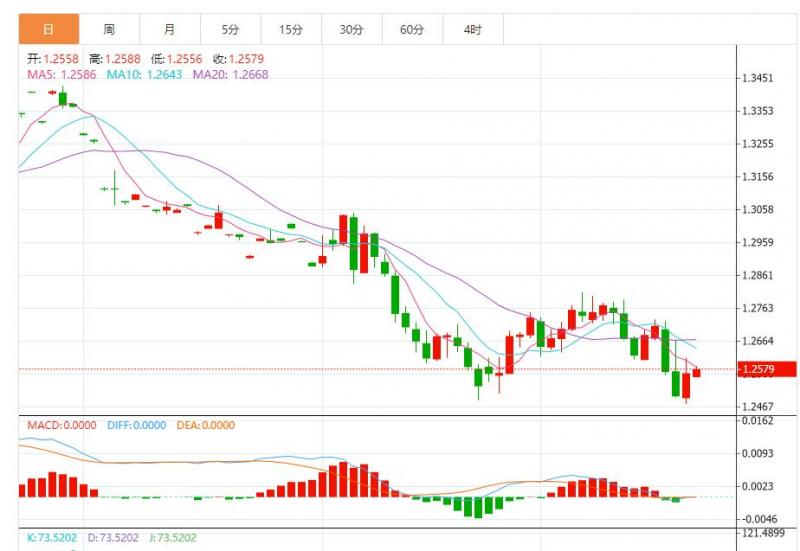Viewport: 800px width, 551px height.
Task: Open the 30分 timeframe tab
Action: (x=352, y=29)
